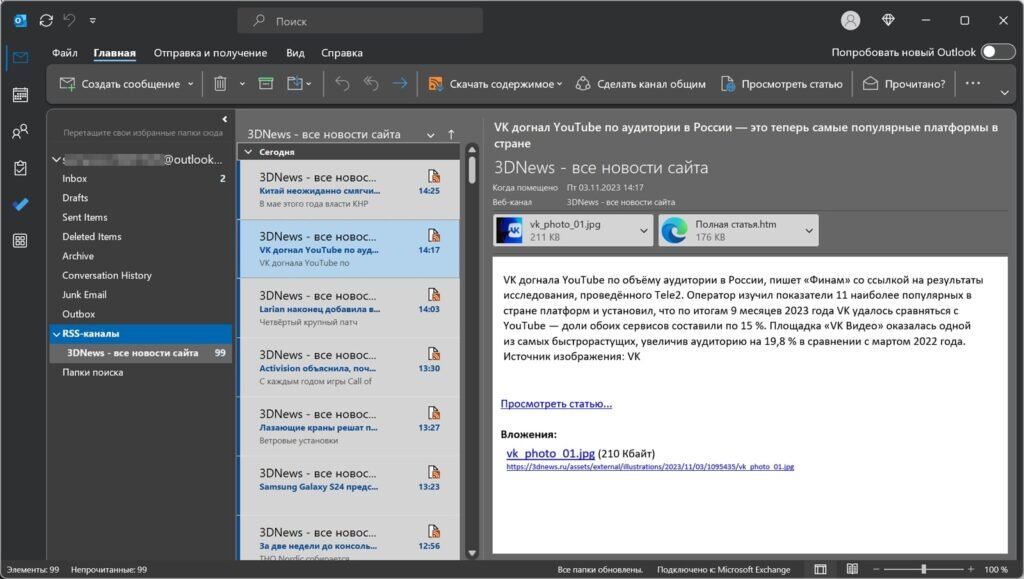Collapse the folder pane arrow
The height and width of the screenshot is (579, 1024).
(224, 119)
